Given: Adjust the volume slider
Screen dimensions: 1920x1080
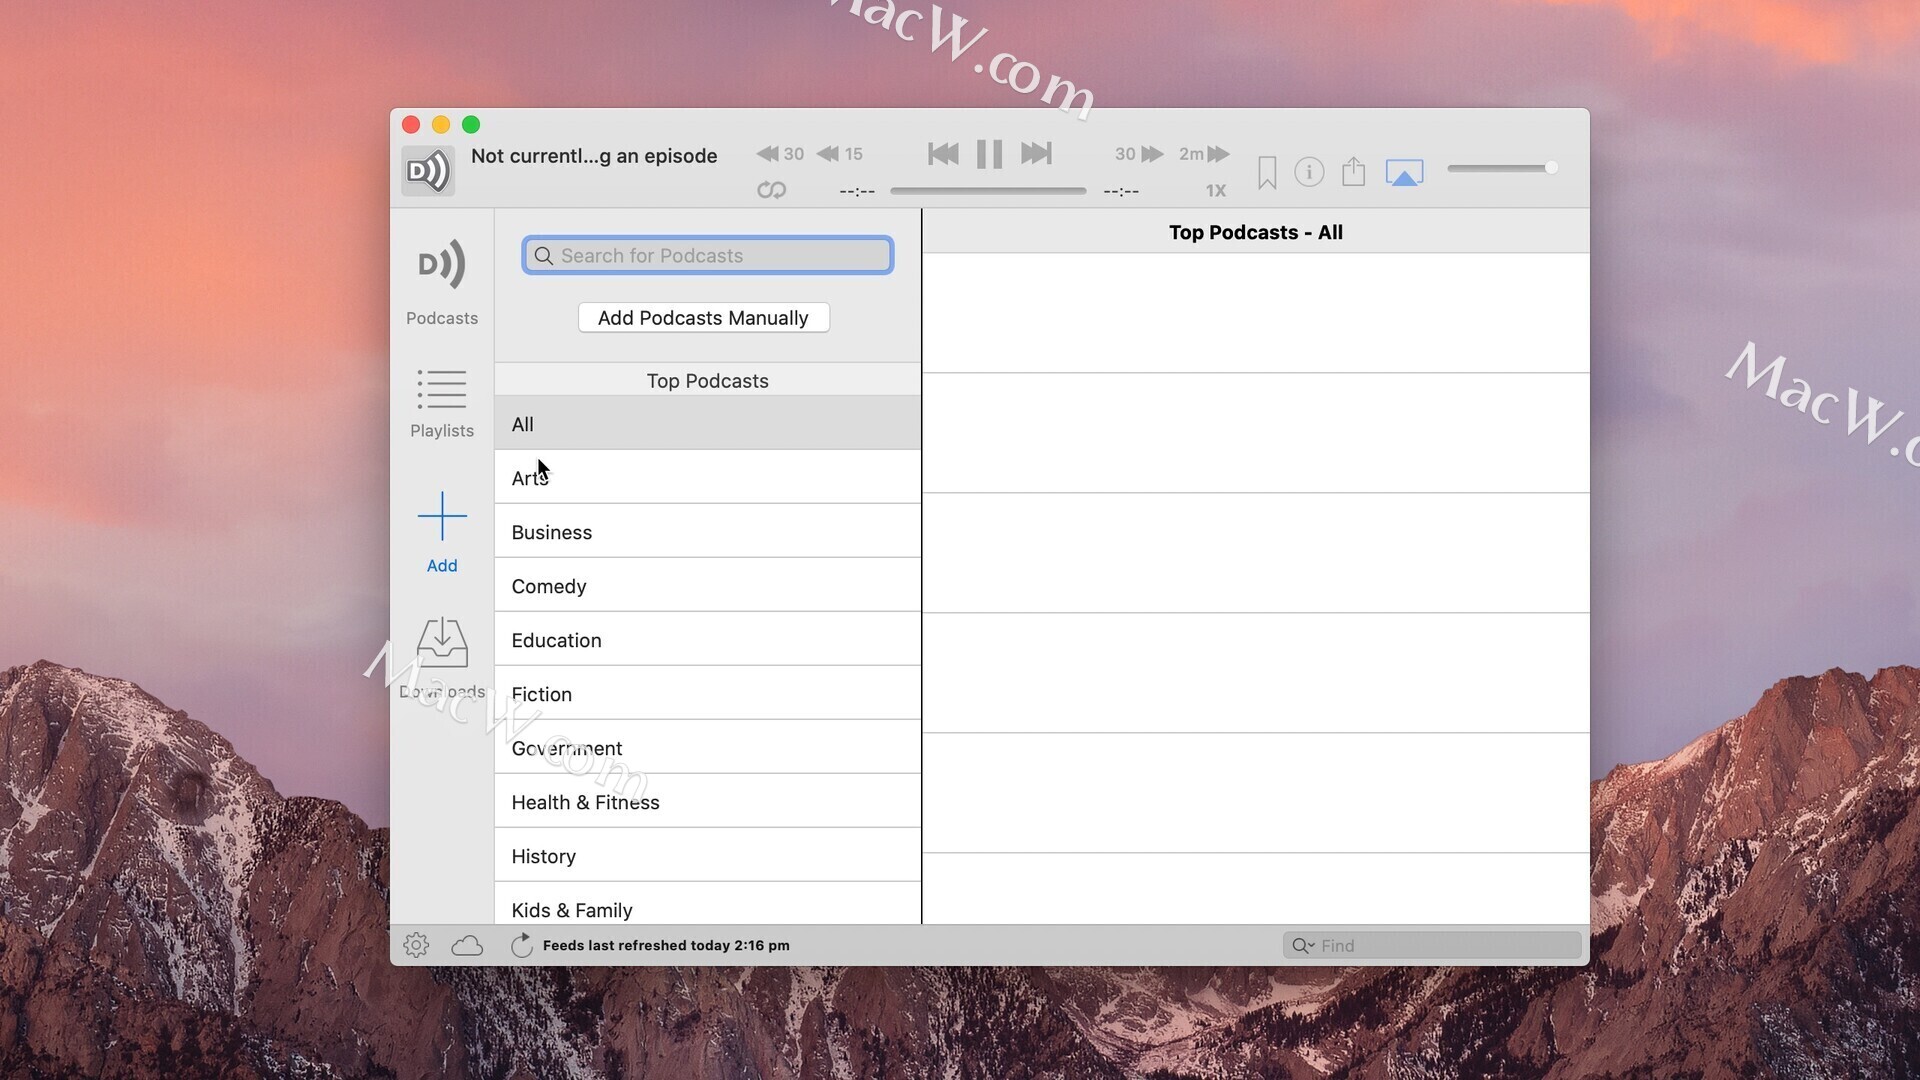Looking at the screenshot, I should (x=1502, y=168).
